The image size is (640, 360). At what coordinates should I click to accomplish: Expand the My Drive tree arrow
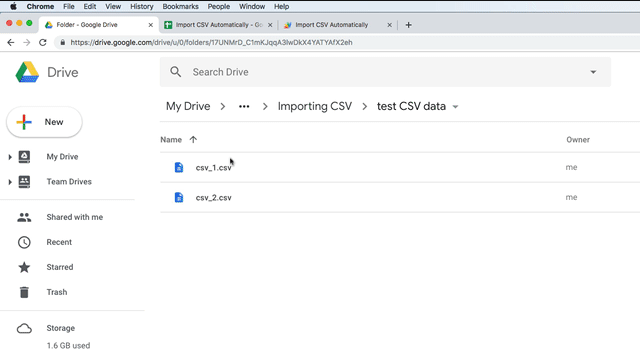(10, 157)
